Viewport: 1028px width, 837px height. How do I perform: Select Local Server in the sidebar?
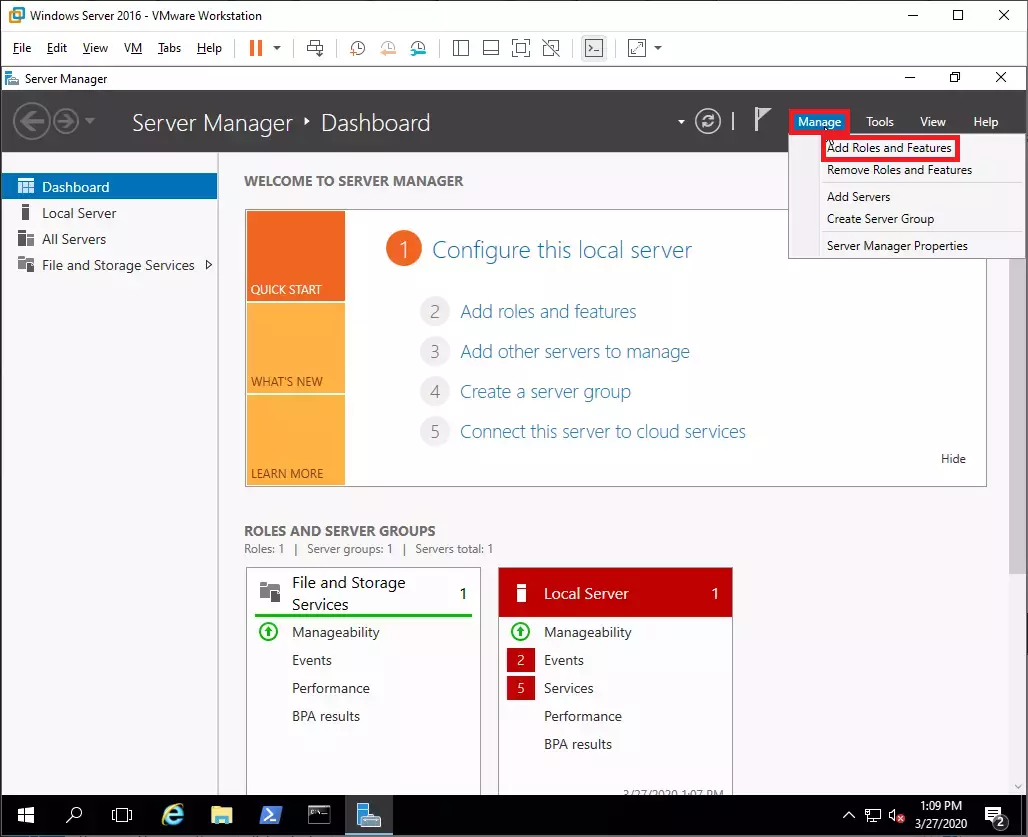(x=109, y=213)
